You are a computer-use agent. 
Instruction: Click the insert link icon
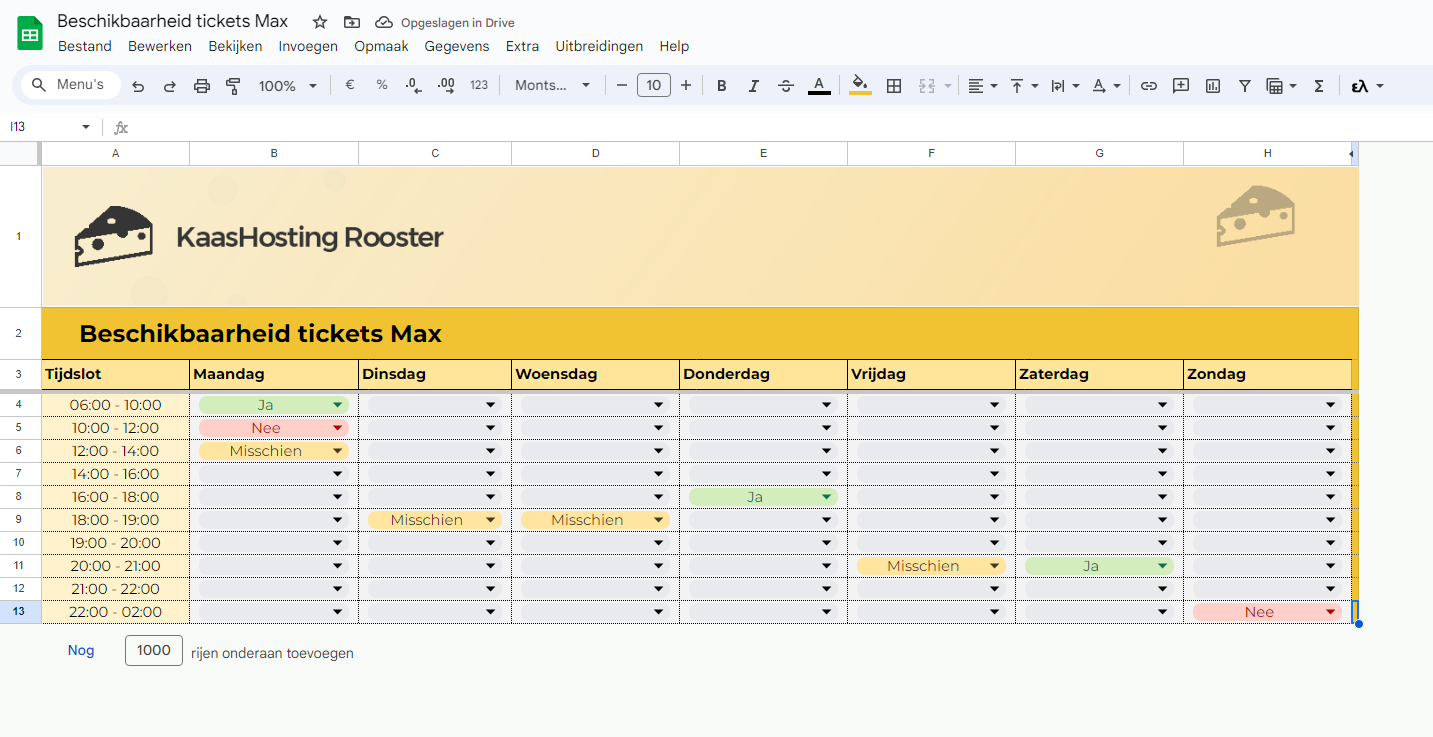1149,86
